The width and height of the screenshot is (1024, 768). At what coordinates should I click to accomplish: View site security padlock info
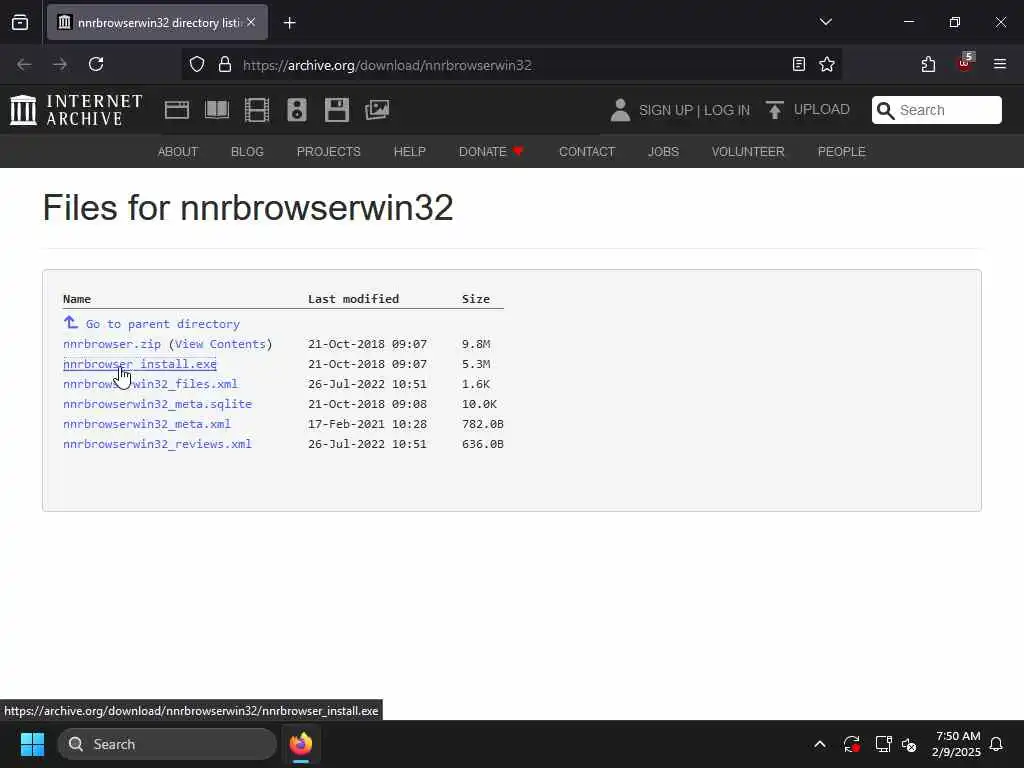point(225,65)
